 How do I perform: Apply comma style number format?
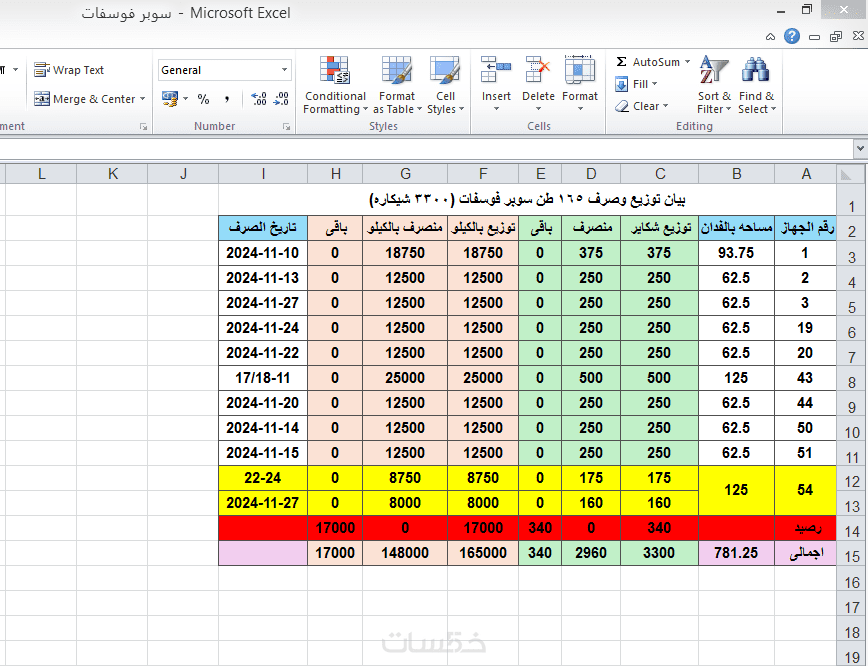227,99
